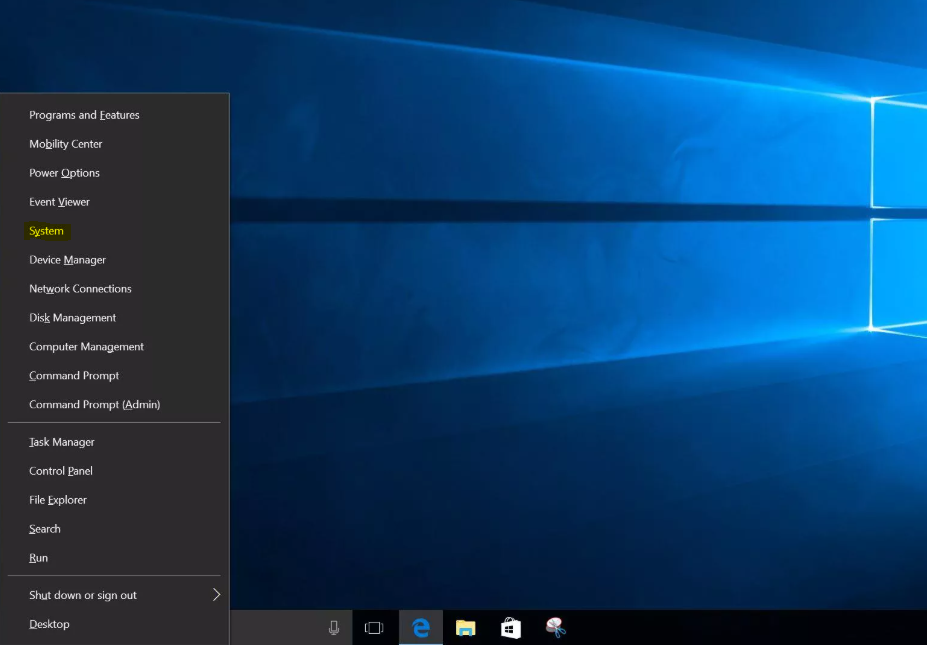Open Task View from the taskbar

click(374, 628)
